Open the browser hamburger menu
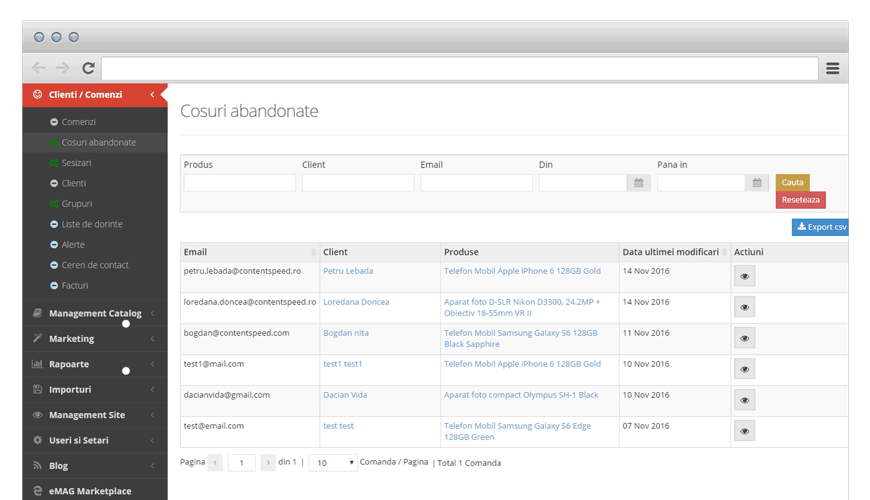The width and height of the screenshot is (870, 500). [x=832, y=68]
